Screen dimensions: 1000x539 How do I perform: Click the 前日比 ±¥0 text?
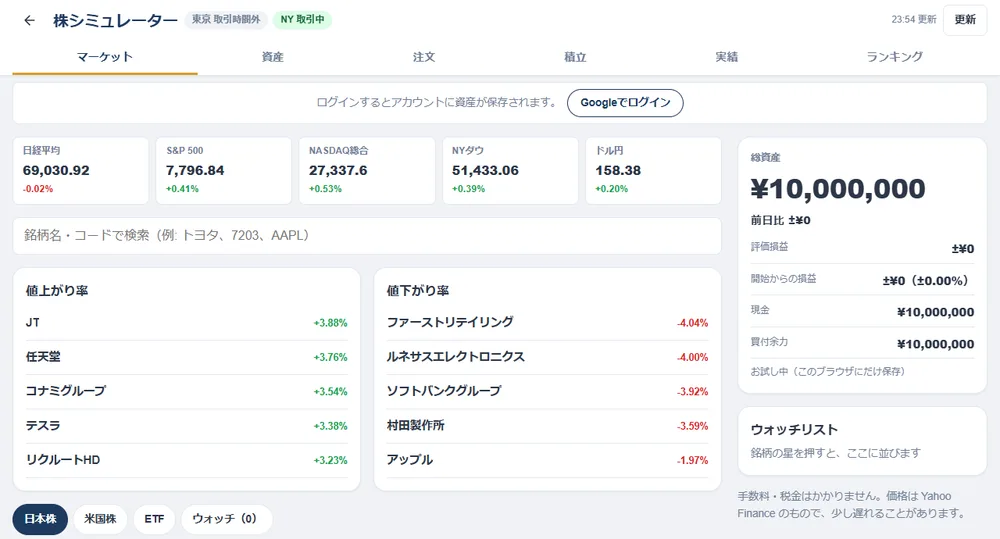tap(781, 221)
